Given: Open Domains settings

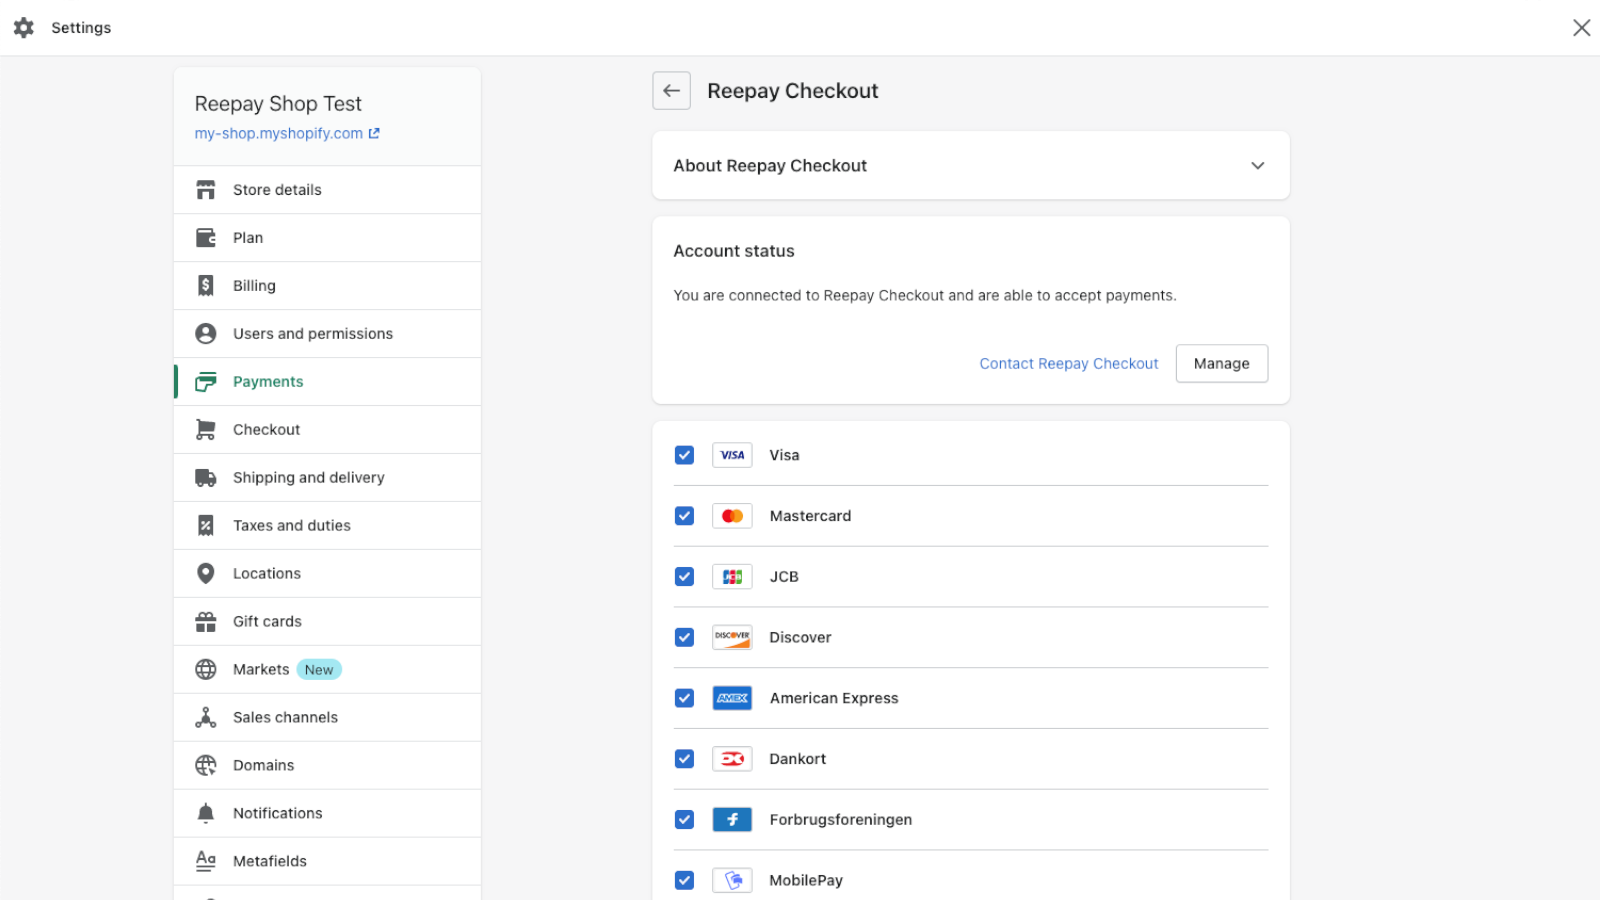Looking at the screenshot, I should tap(327, 766).
